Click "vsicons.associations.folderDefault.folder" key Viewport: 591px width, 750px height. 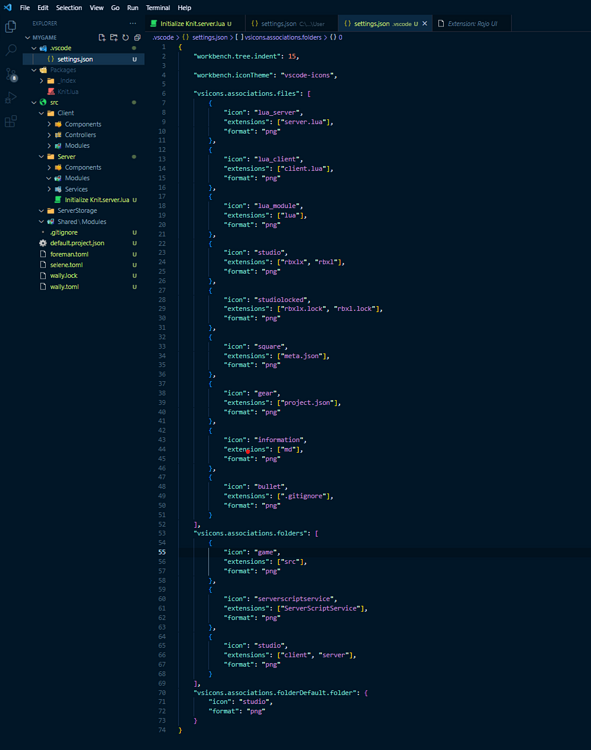point(275,693)
